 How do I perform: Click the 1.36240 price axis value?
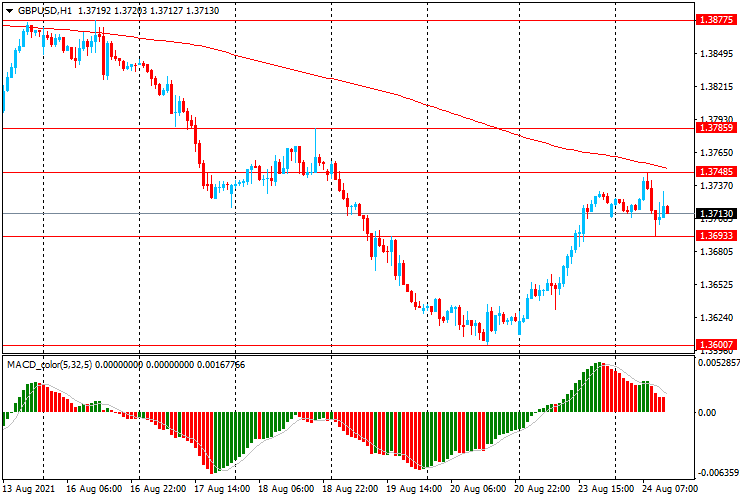[717, 318]
